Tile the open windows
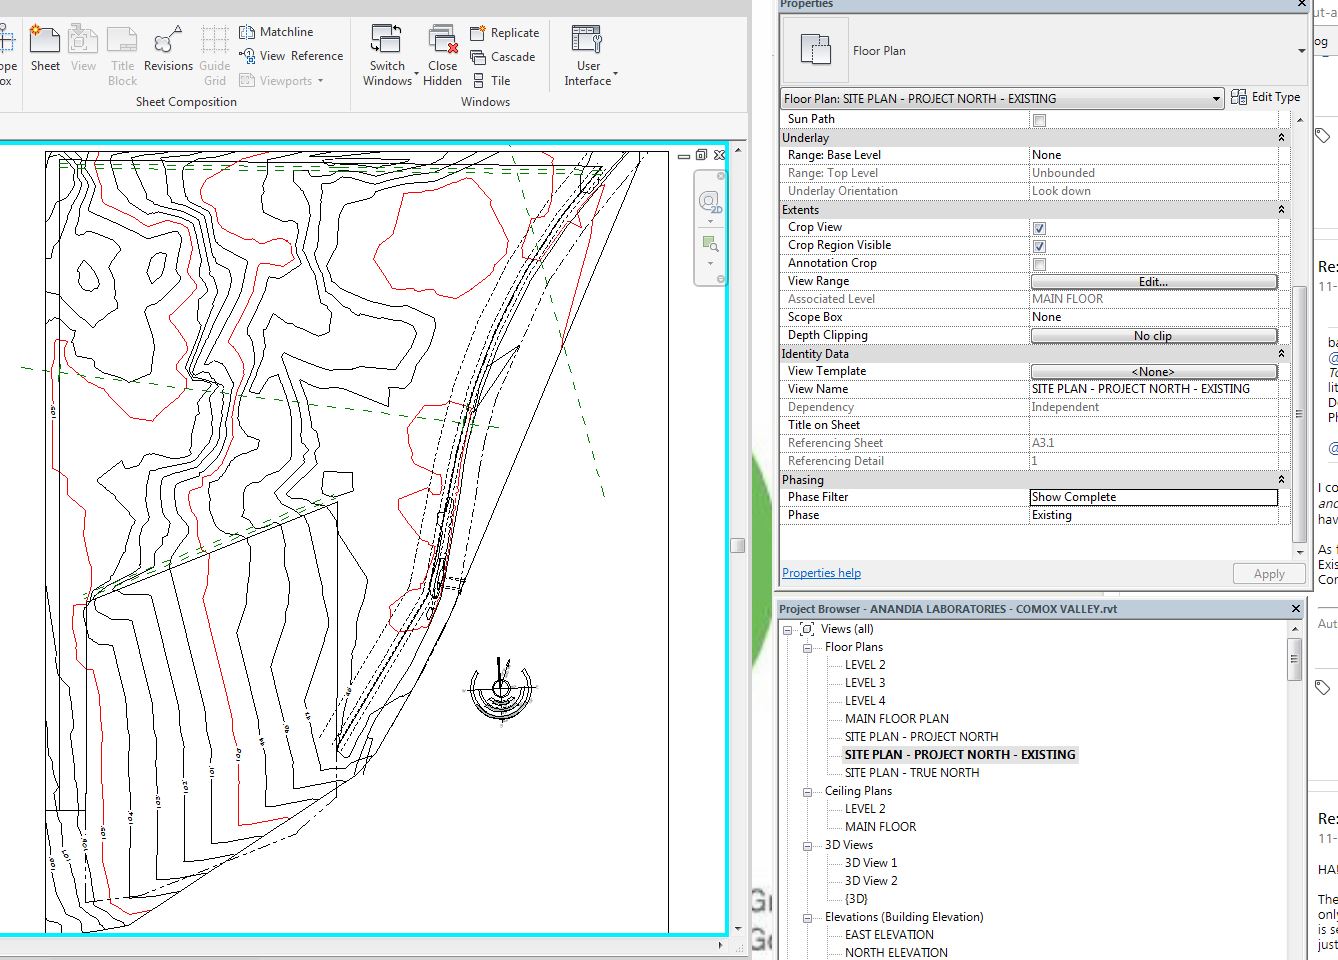 click(x=491, y=81)
